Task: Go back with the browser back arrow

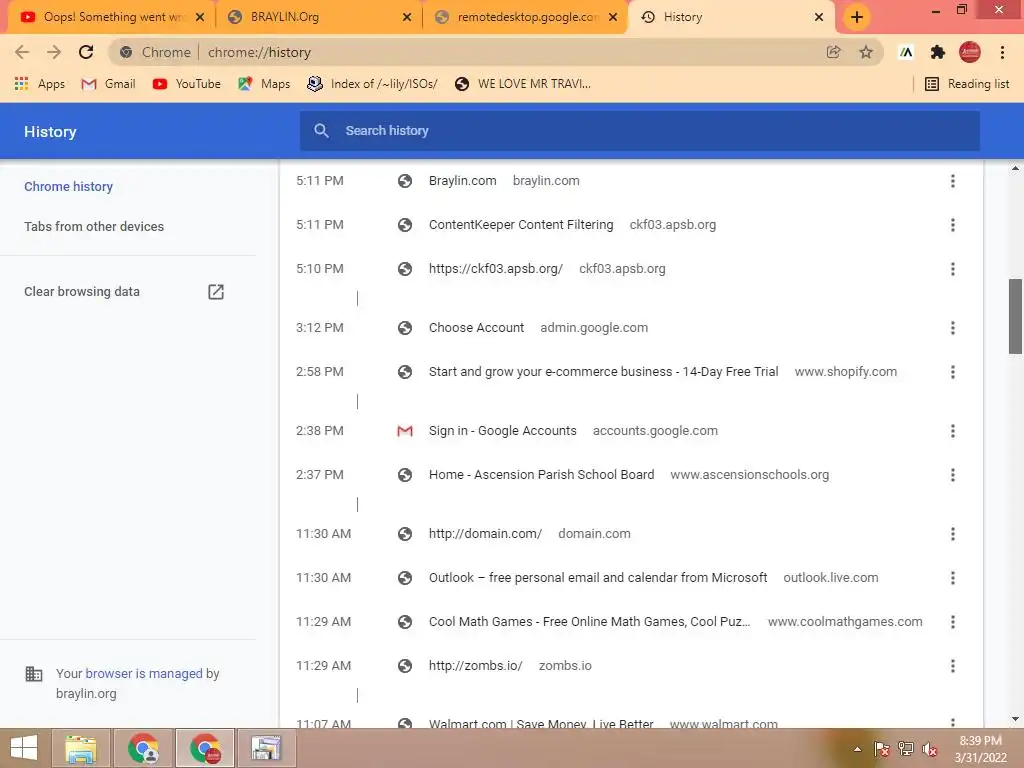Action: click(22, 52)
